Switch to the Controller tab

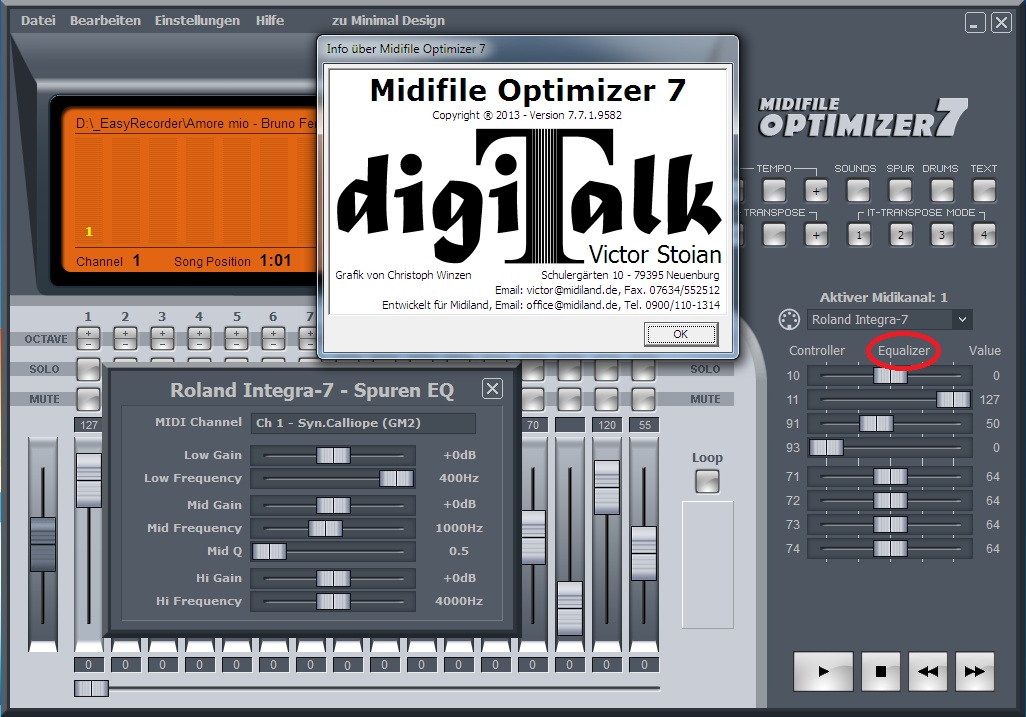817,351
